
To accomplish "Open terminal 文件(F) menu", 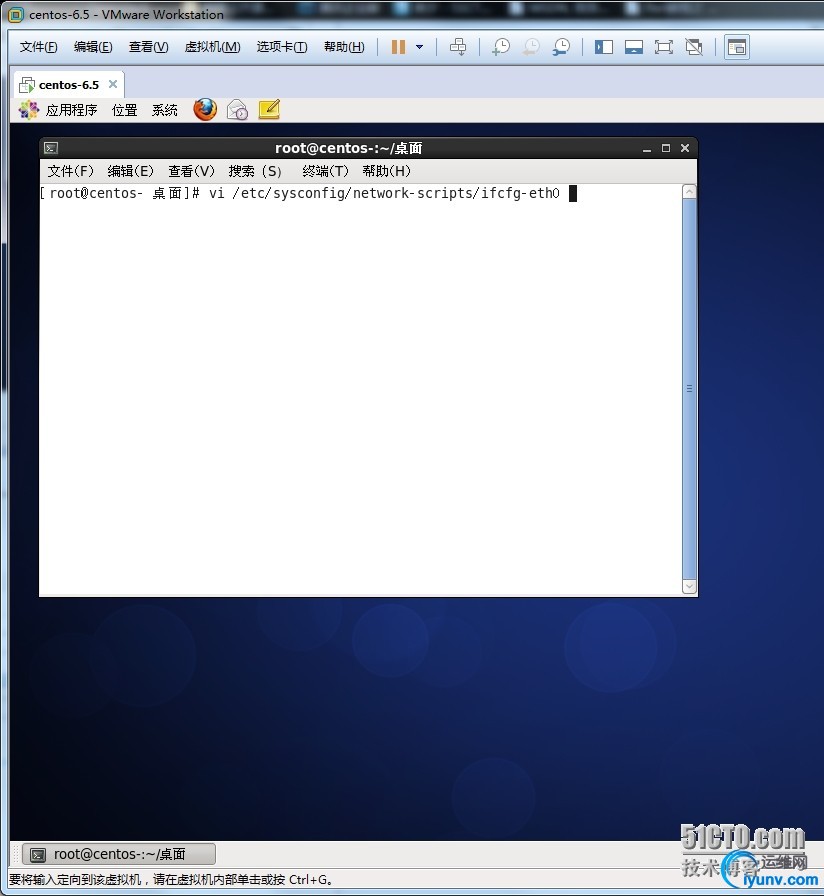I will 70,171.
